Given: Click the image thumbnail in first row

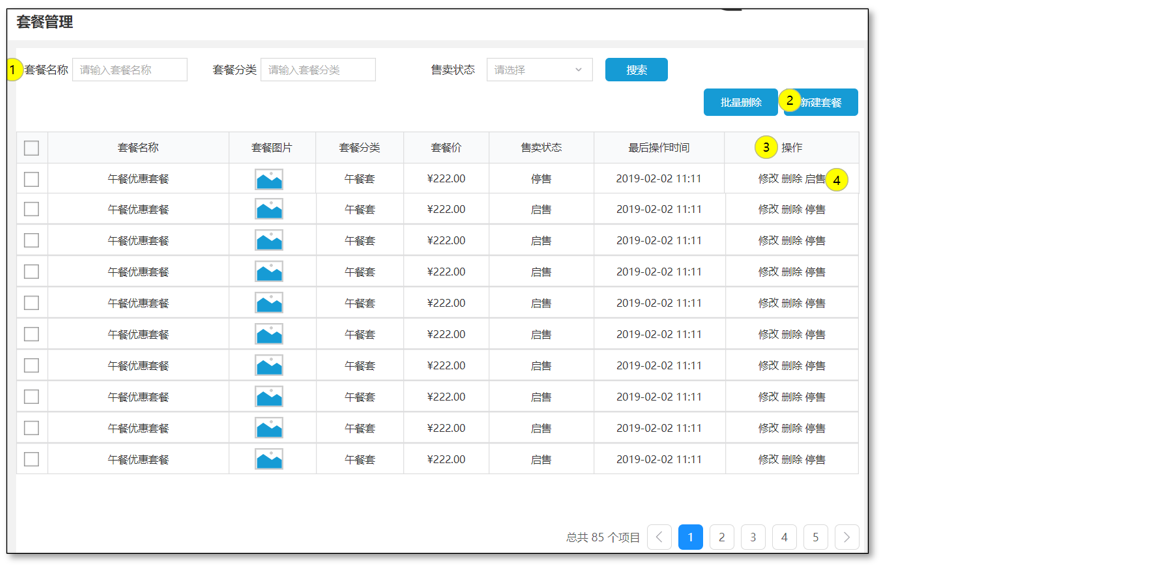Looking at the screenshot, I should tap(269, 179).
